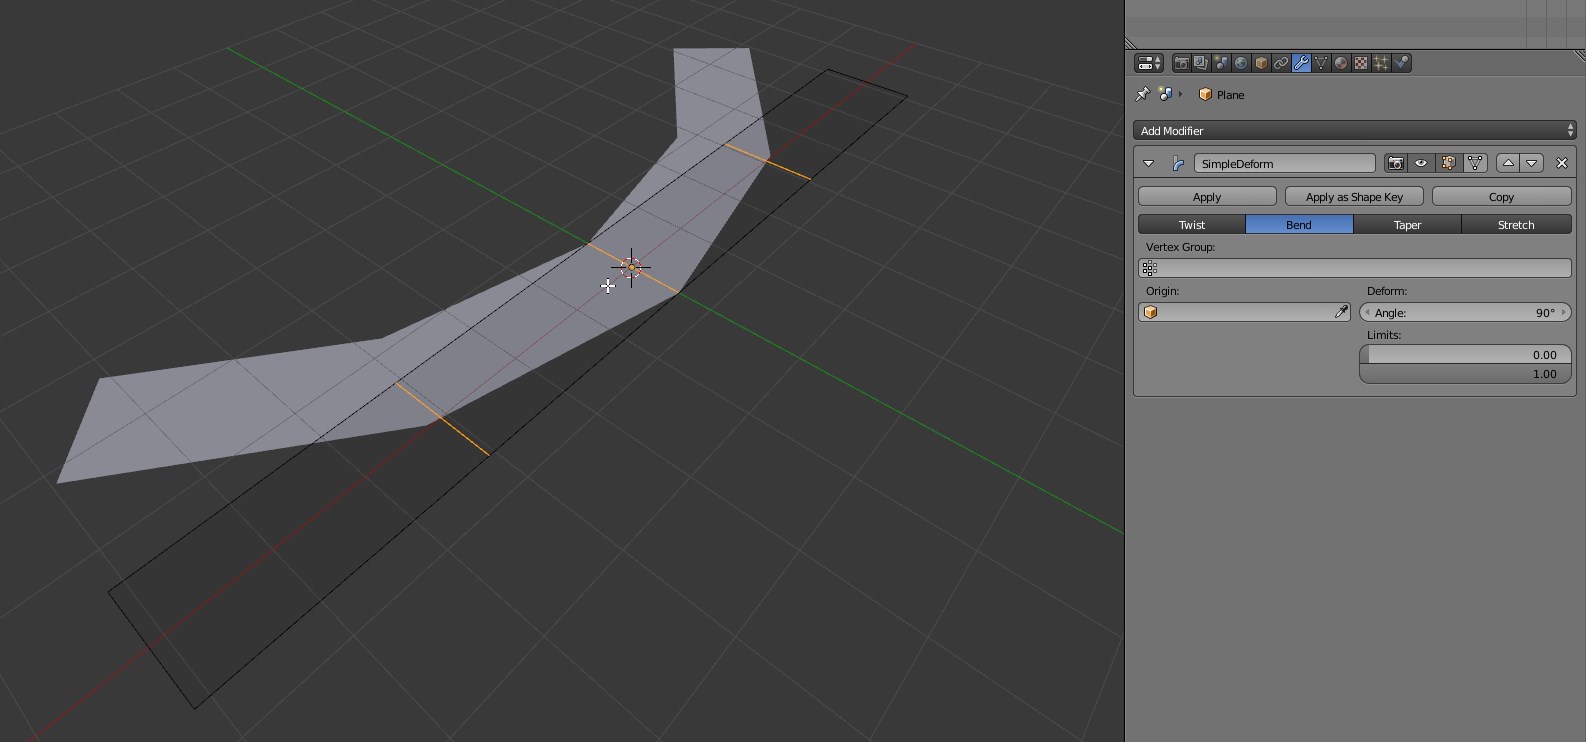
Task: Open the Render Layers properties tab
Action: pos(1201,63)
